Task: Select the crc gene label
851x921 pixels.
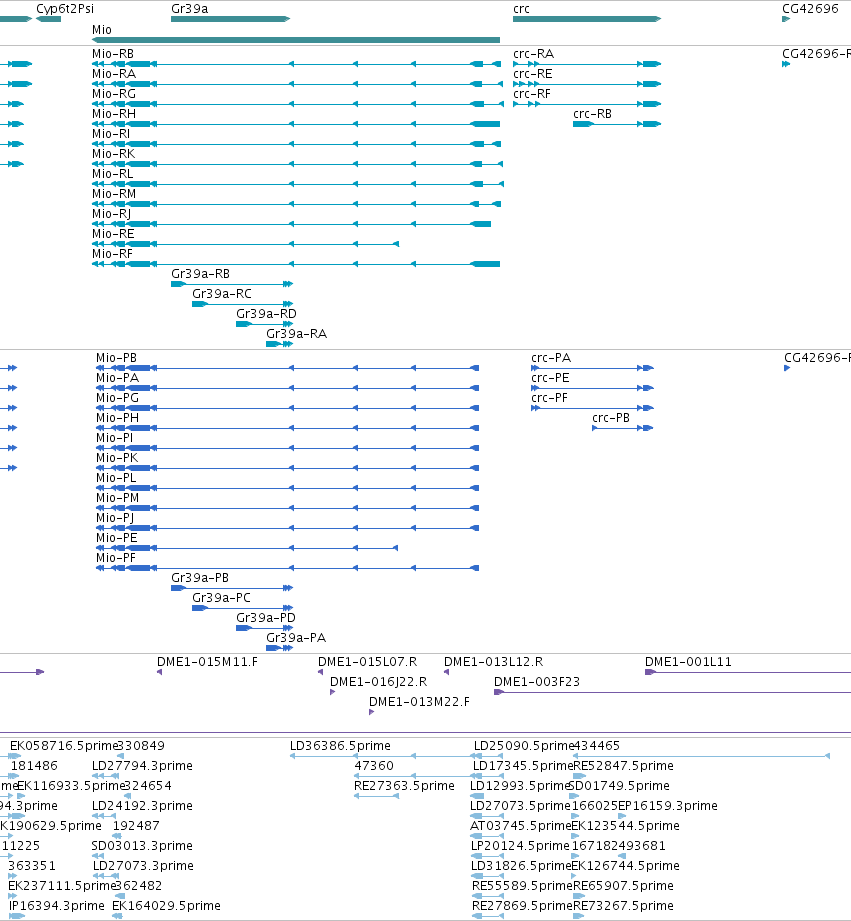Action: (521, 9)
